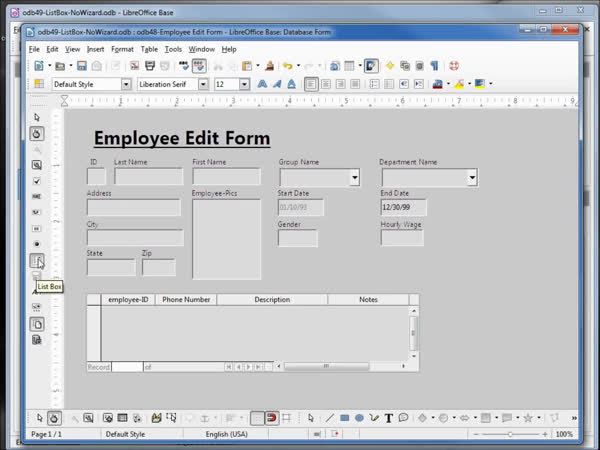Image resolution: width=600 pixels, height=450 pixels.
Task: Click the Undo arrow icon
Action: pos(287,66)
